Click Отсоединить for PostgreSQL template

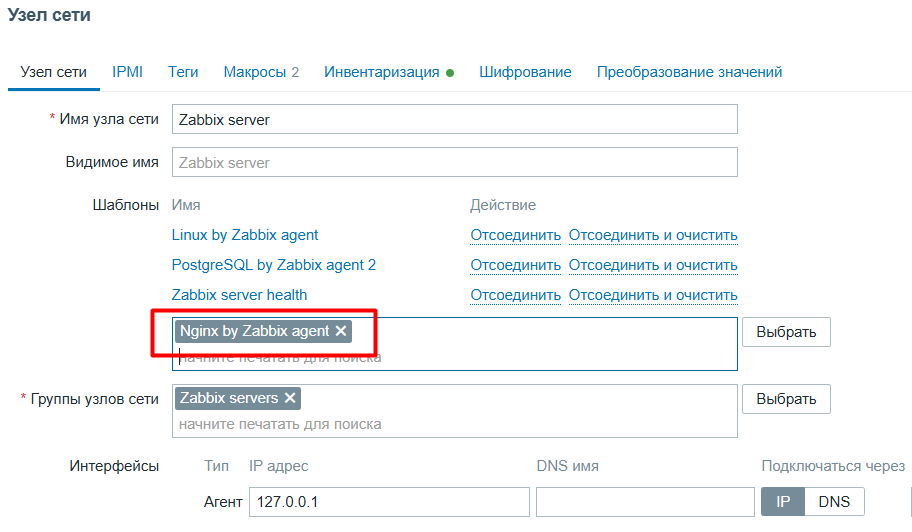515,265
